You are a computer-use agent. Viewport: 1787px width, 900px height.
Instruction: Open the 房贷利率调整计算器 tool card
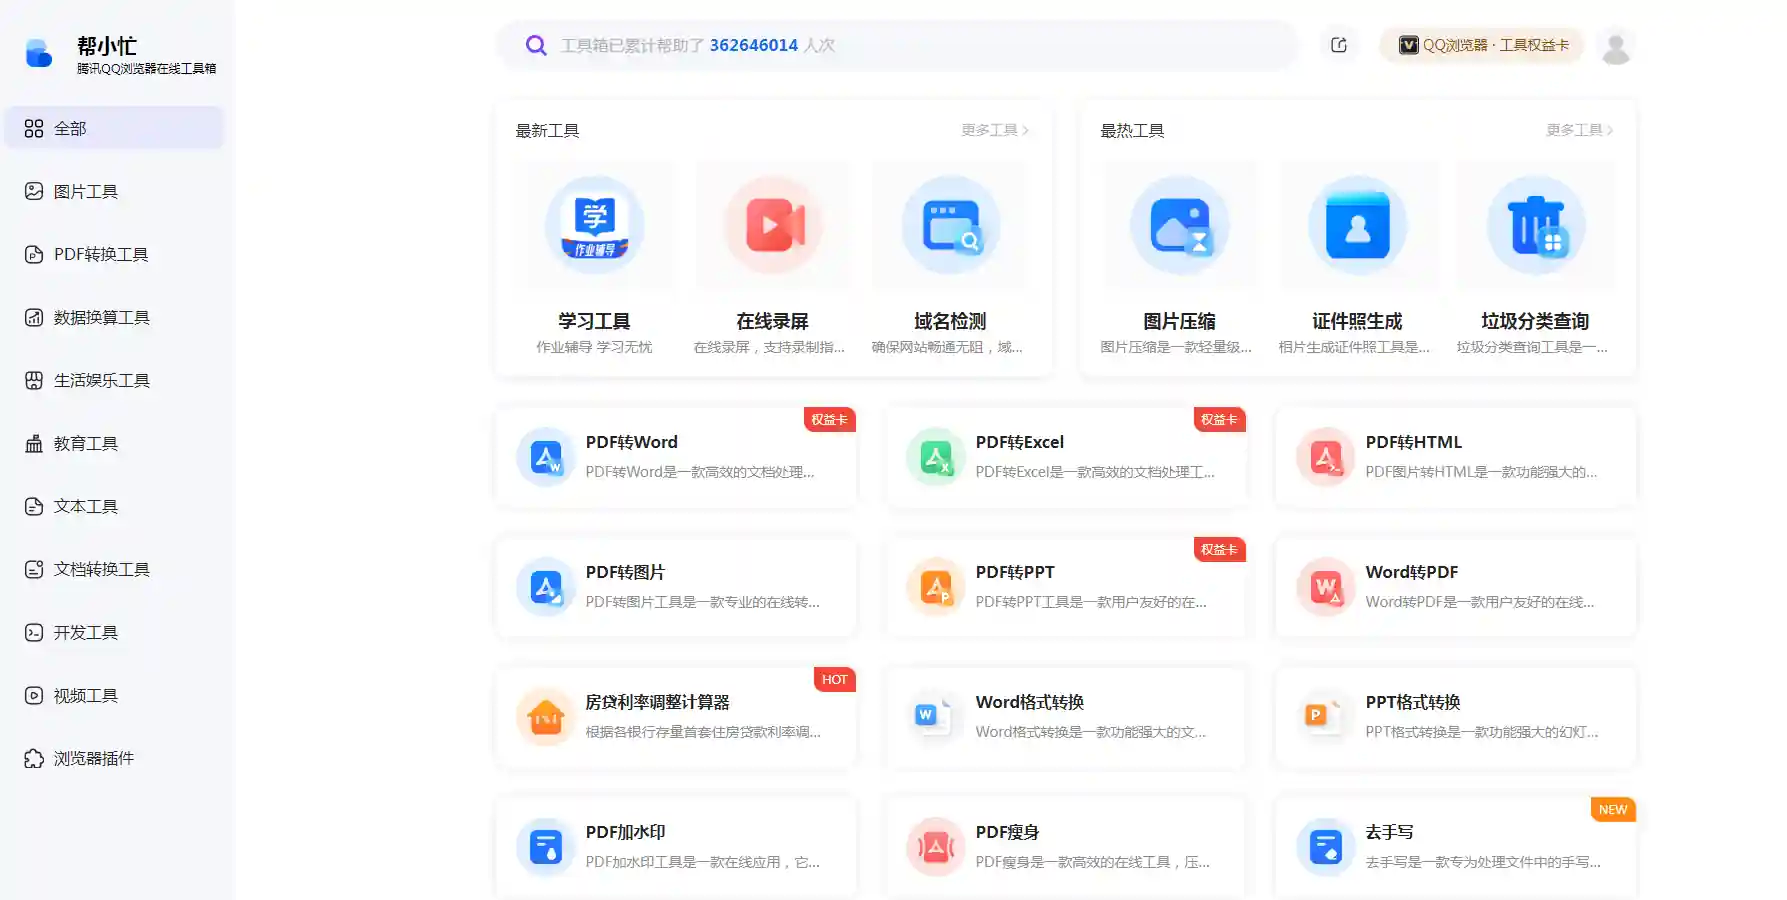(676, 717)
